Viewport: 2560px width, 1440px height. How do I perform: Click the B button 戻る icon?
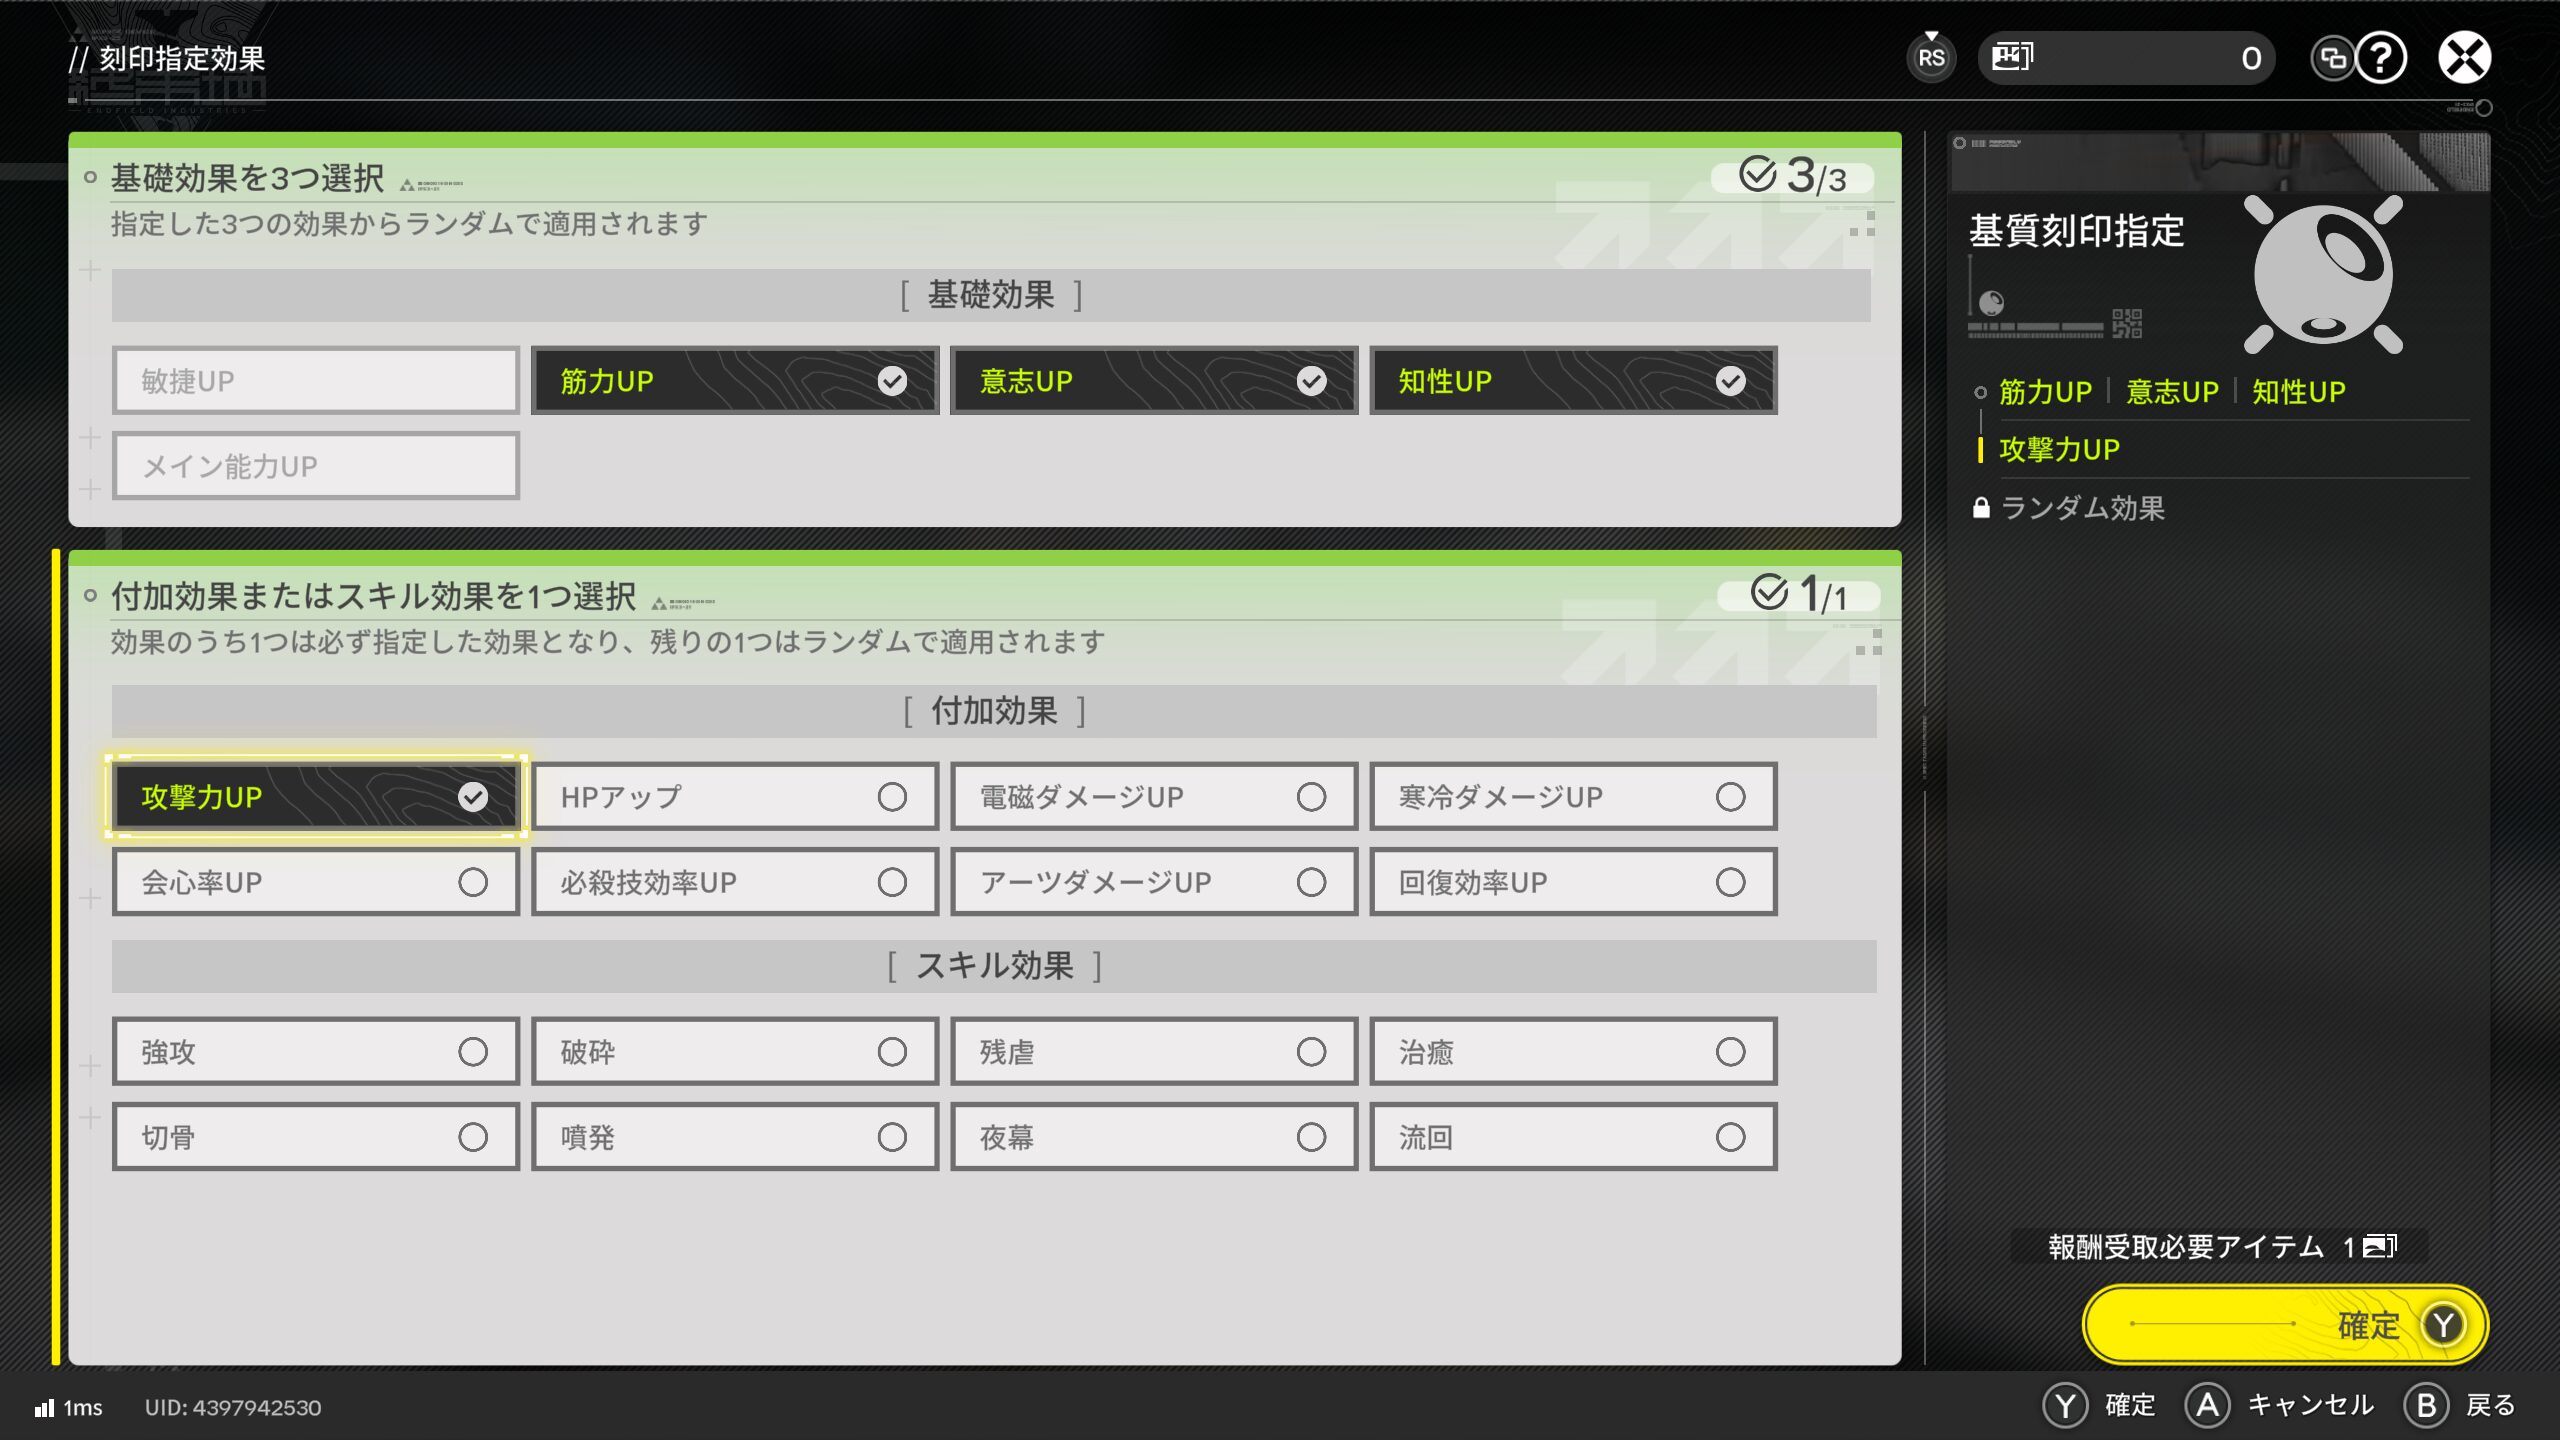point(2427,1405)
